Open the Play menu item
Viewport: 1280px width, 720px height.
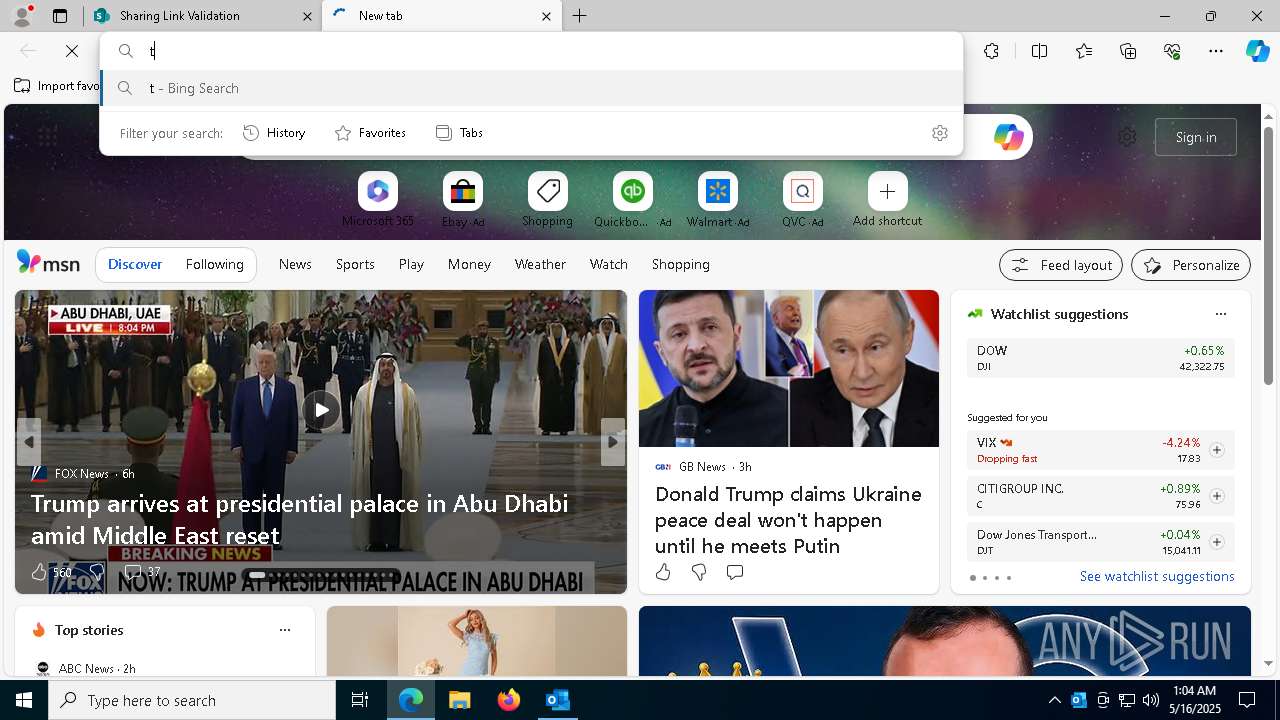(x=411, y=264)
